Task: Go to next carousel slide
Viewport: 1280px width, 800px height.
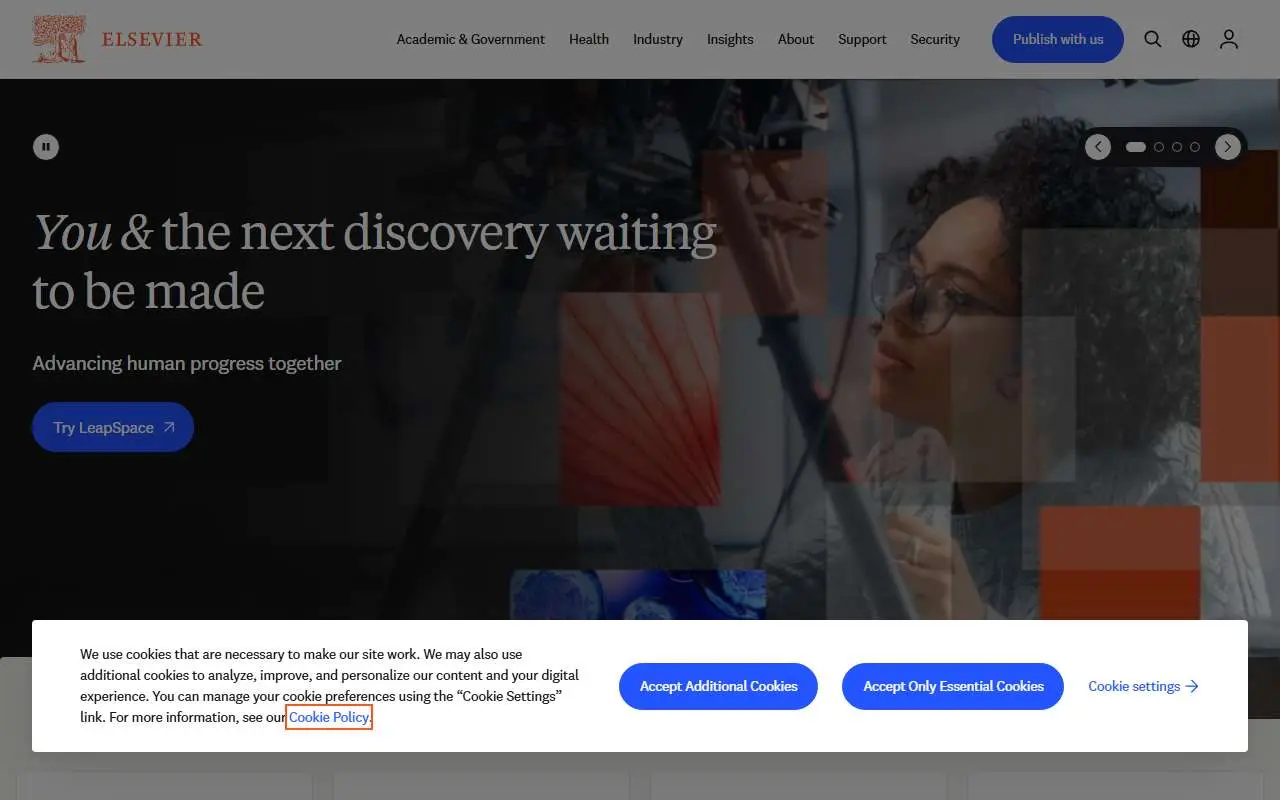Action: tap(1228, 147)
